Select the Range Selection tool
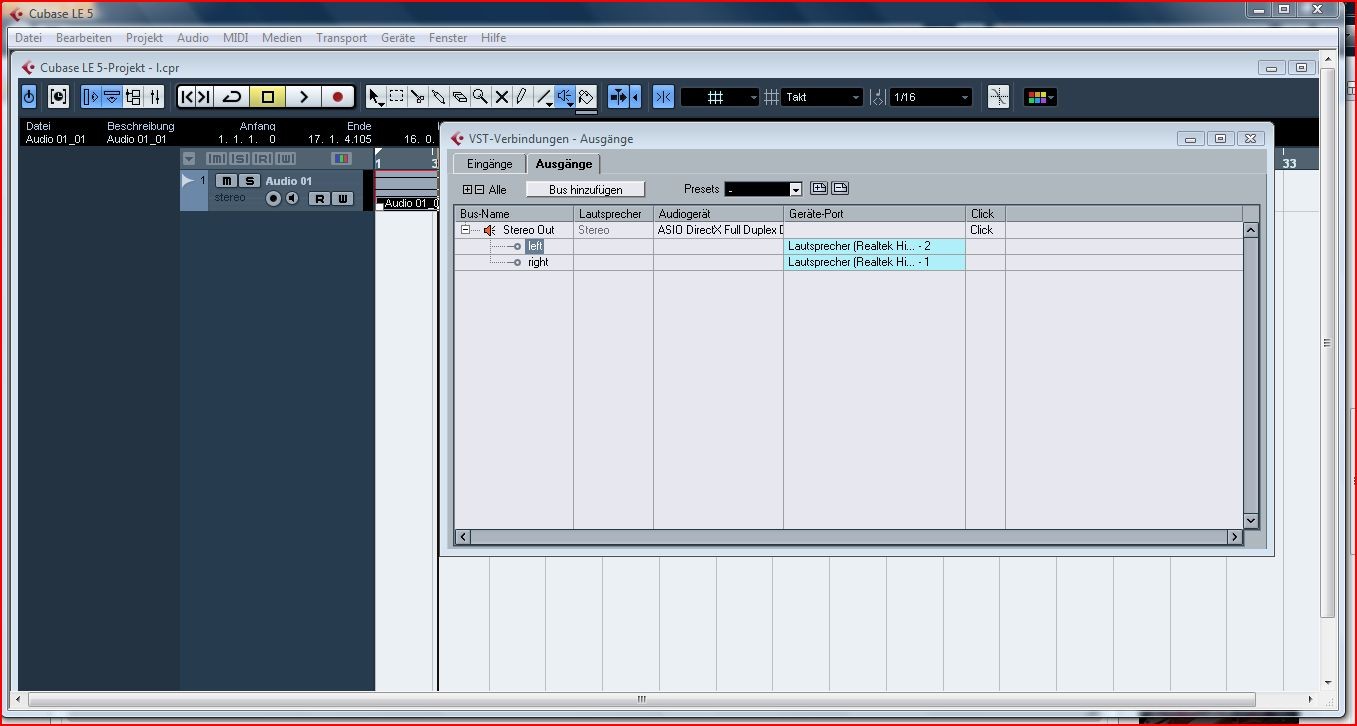This screenshot has width=1357, height=726. pyautogui.click(x=397, y=97)
